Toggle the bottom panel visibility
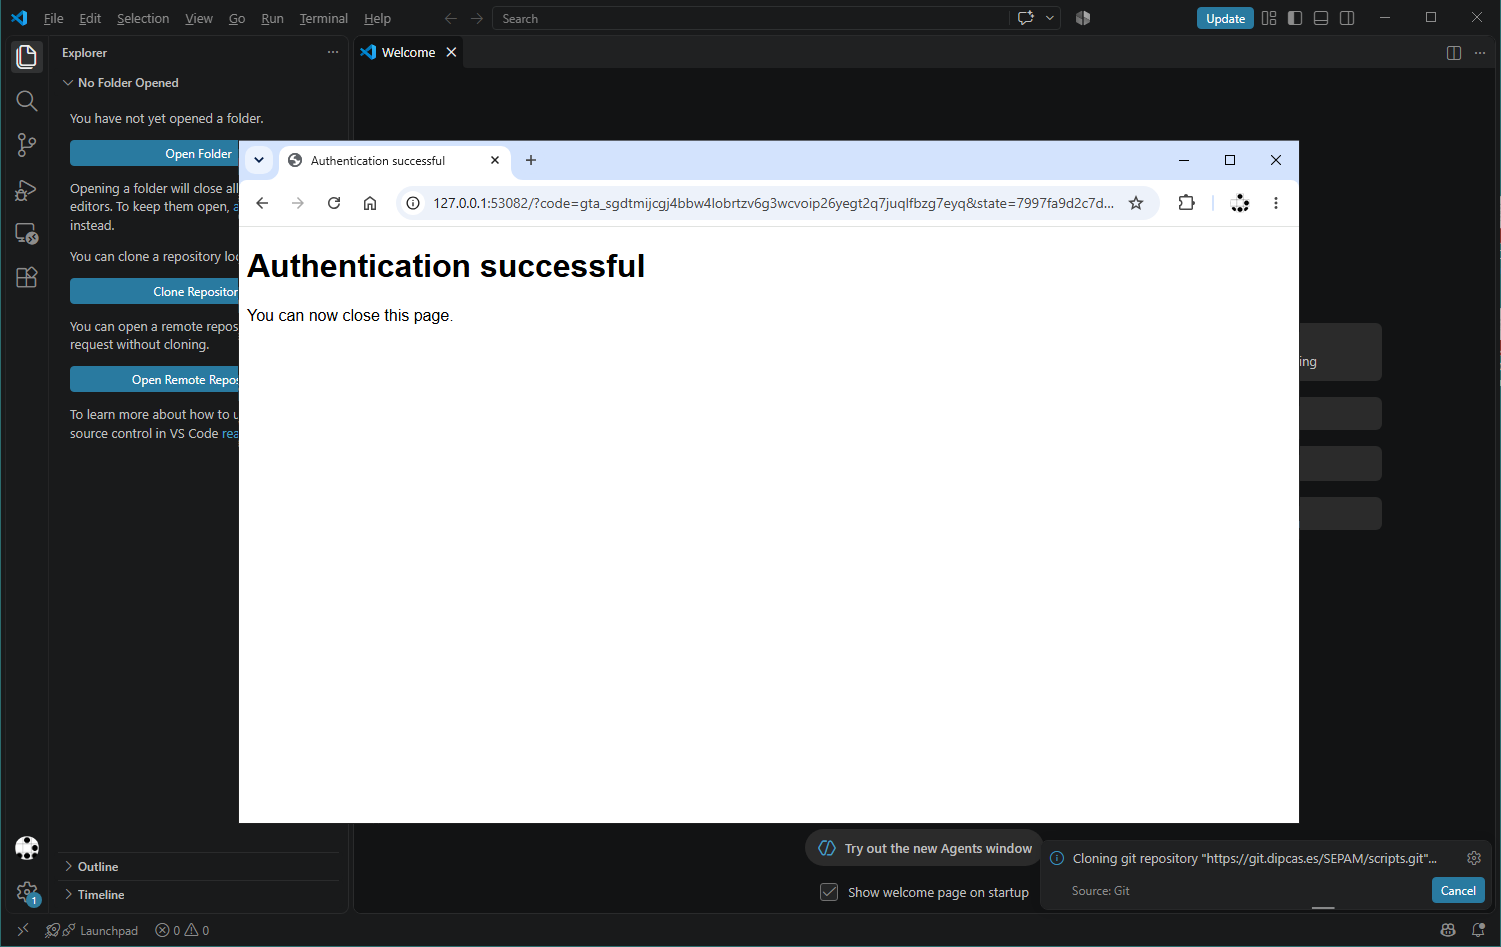The height and width of the screenshot is (947, 1501). 1321,18
